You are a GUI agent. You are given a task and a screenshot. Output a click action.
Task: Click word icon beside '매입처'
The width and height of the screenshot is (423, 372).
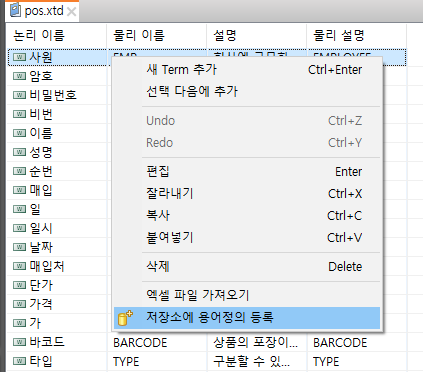click(19, 266)
